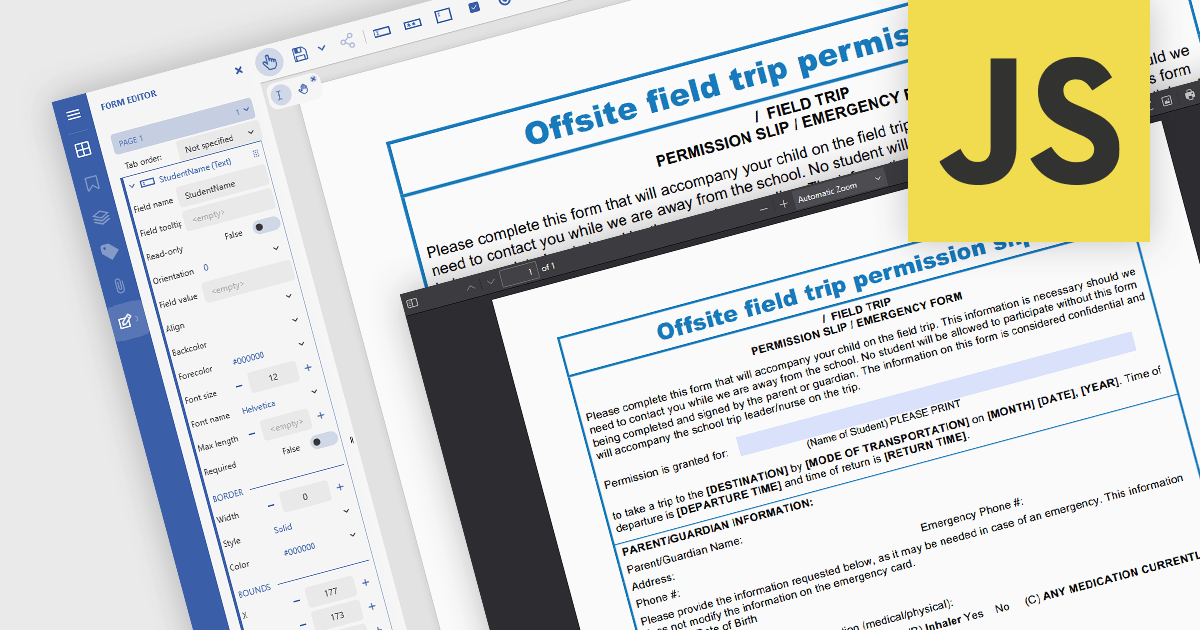Image resolution: width=1200 pixels, height=630 pixels.
Task: Collapse the StudentName (Text) field section
Action: coord(132,183)
